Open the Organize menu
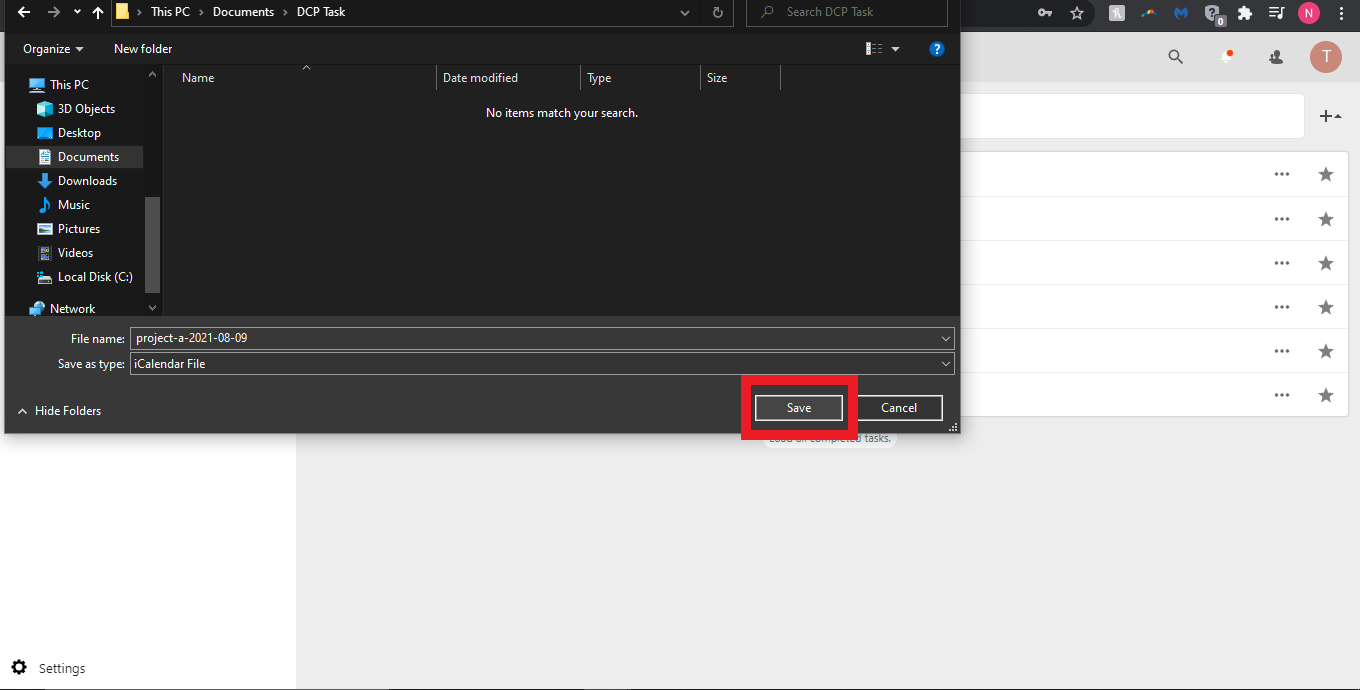Screen dimensions: 1360x690 [x=53, y=49]
